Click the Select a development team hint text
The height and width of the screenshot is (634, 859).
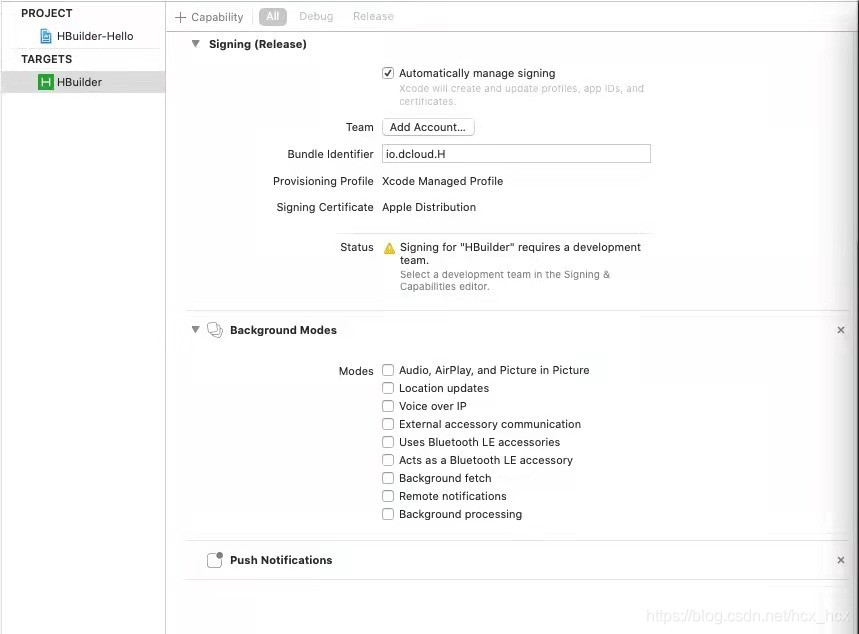(505, 281)
